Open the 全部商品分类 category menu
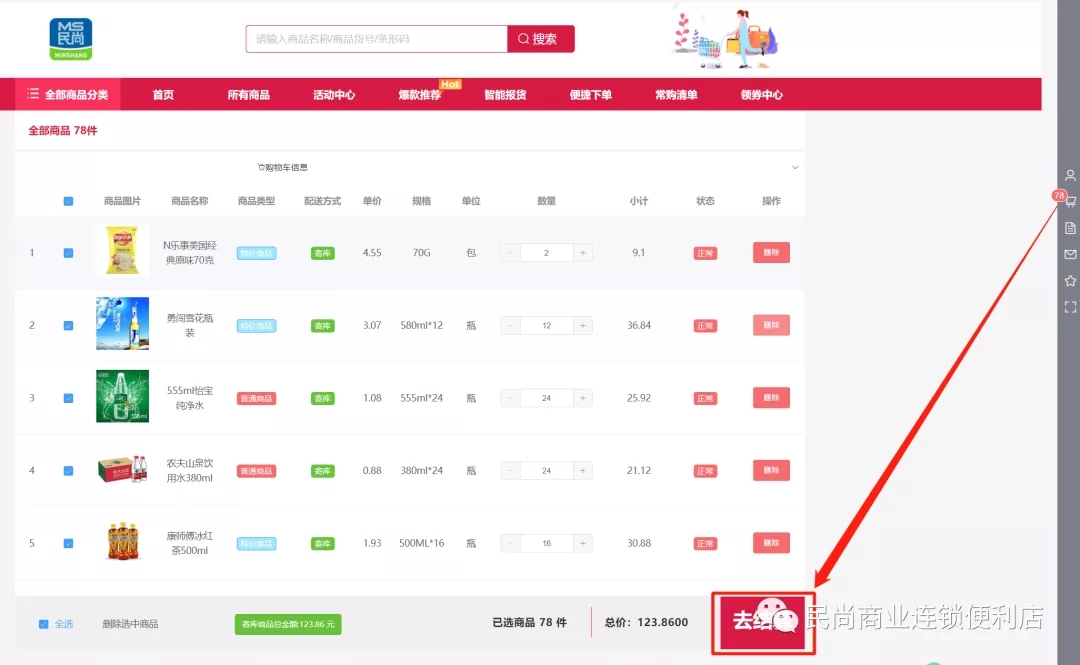1080x665 pixels. 67,95
